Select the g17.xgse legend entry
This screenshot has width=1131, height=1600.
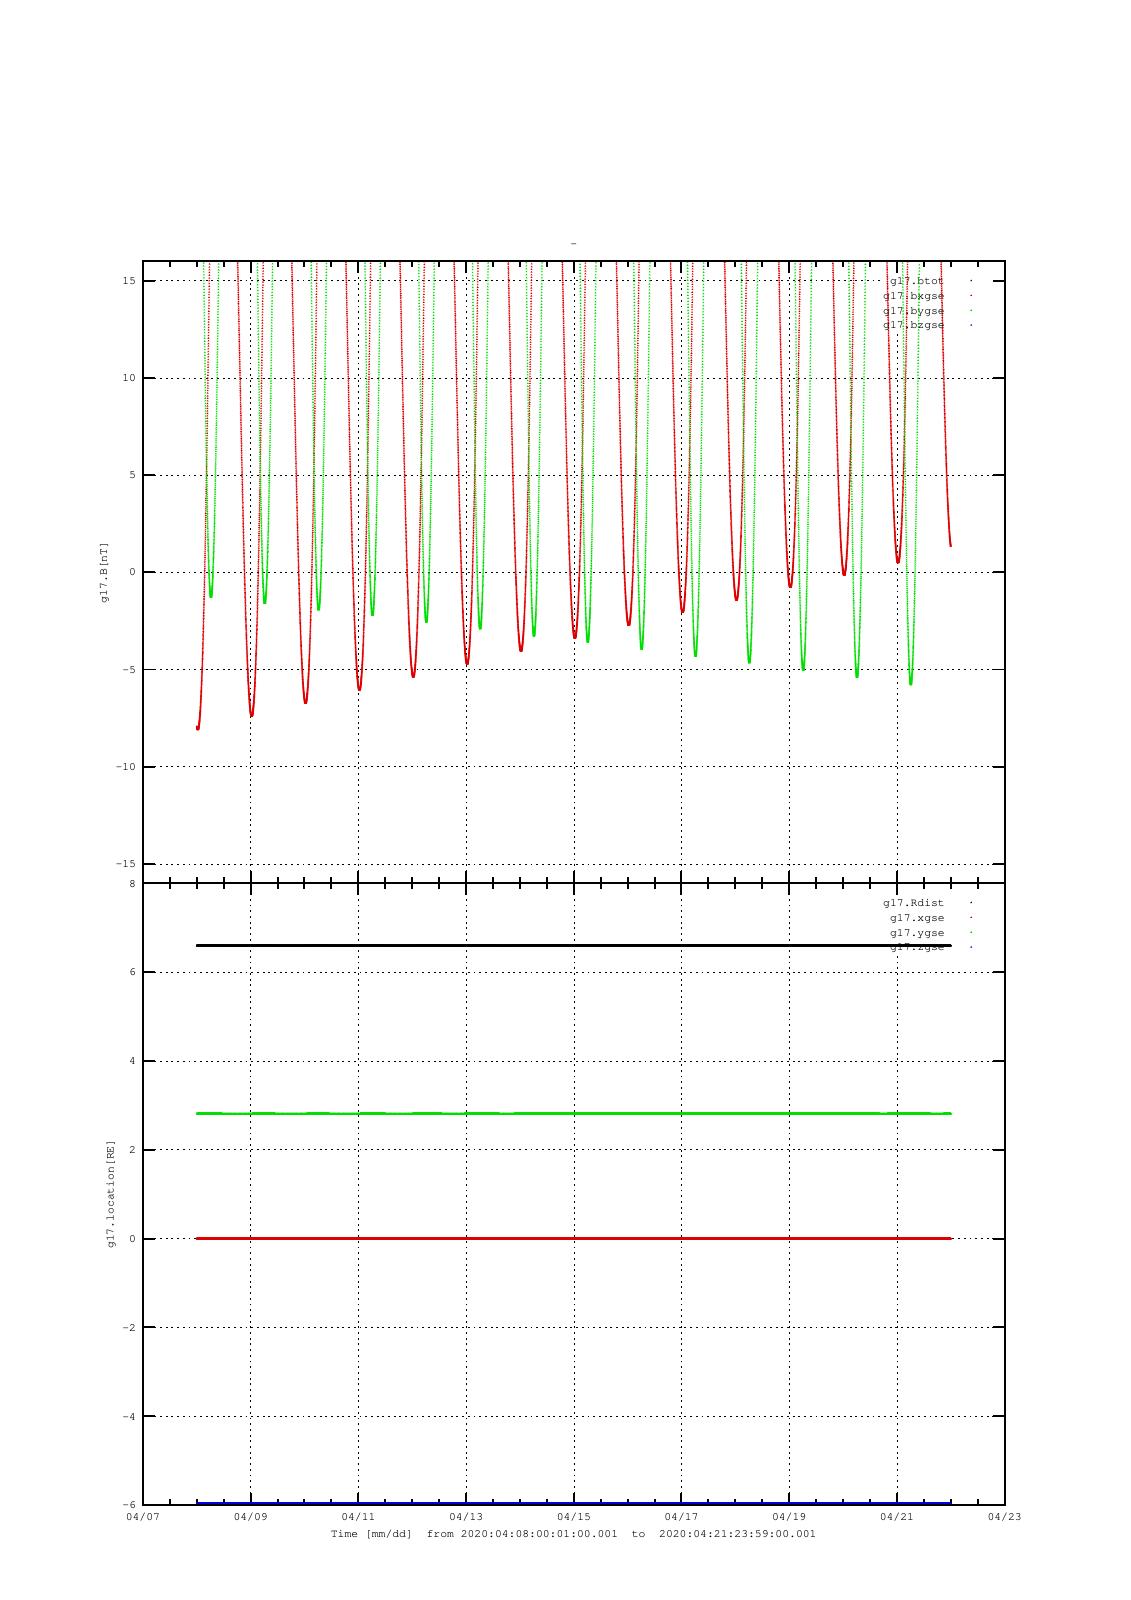(917, 918)
